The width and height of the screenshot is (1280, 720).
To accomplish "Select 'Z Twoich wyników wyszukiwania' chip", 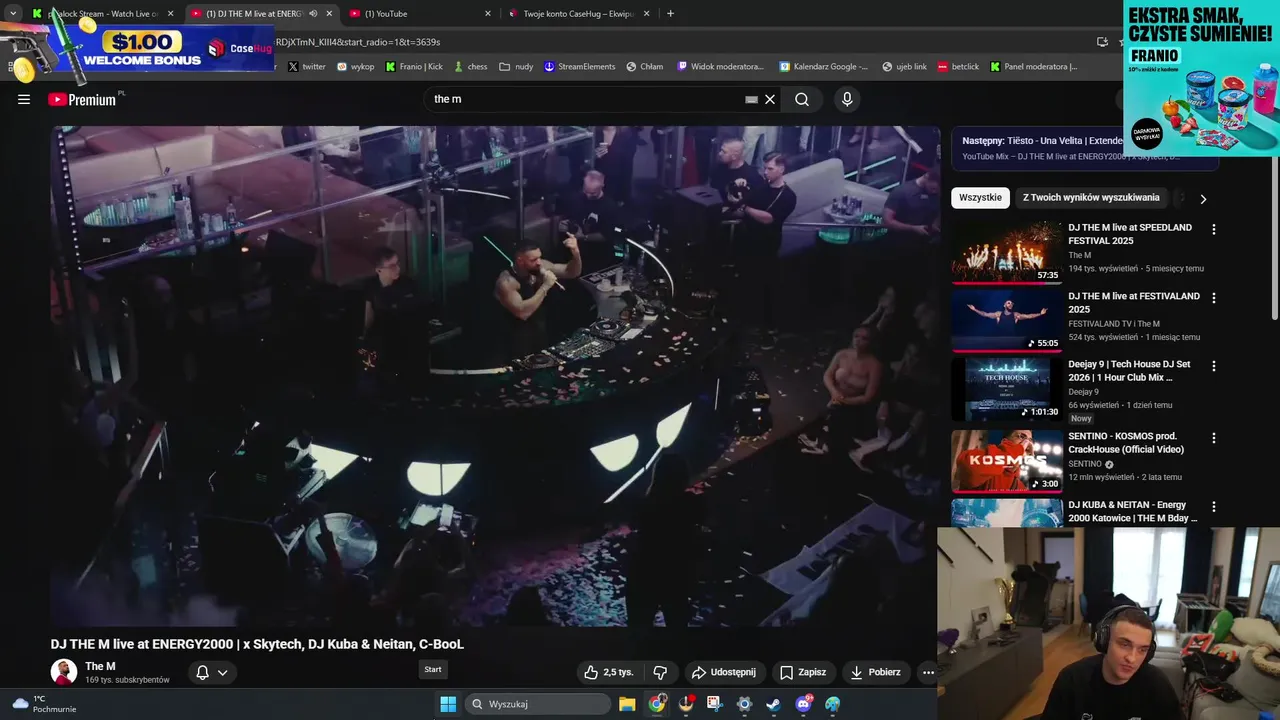I will pos(1091,198).
